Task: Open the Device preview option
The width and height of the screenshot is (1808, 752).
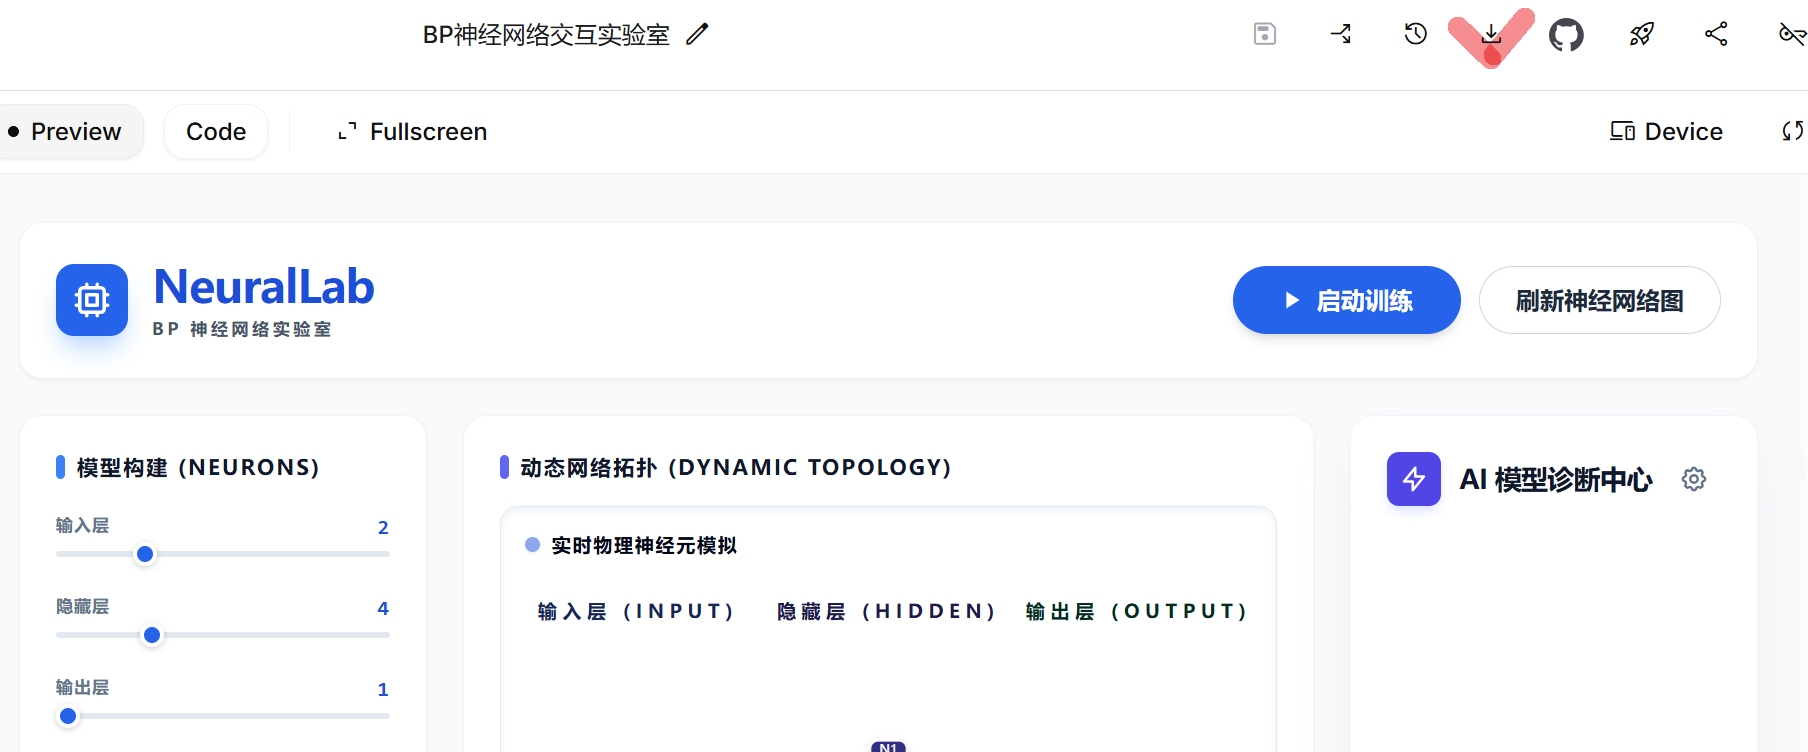Action: pos(1666,132)
